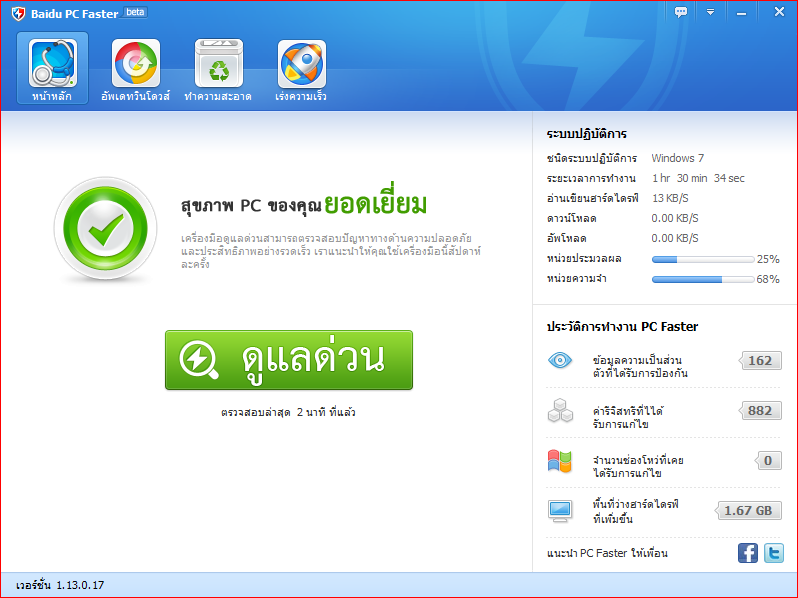Share PC Faster on Twitter
Image resolution: width=798 pixels, height=598 pixels.
coord(774,553)
